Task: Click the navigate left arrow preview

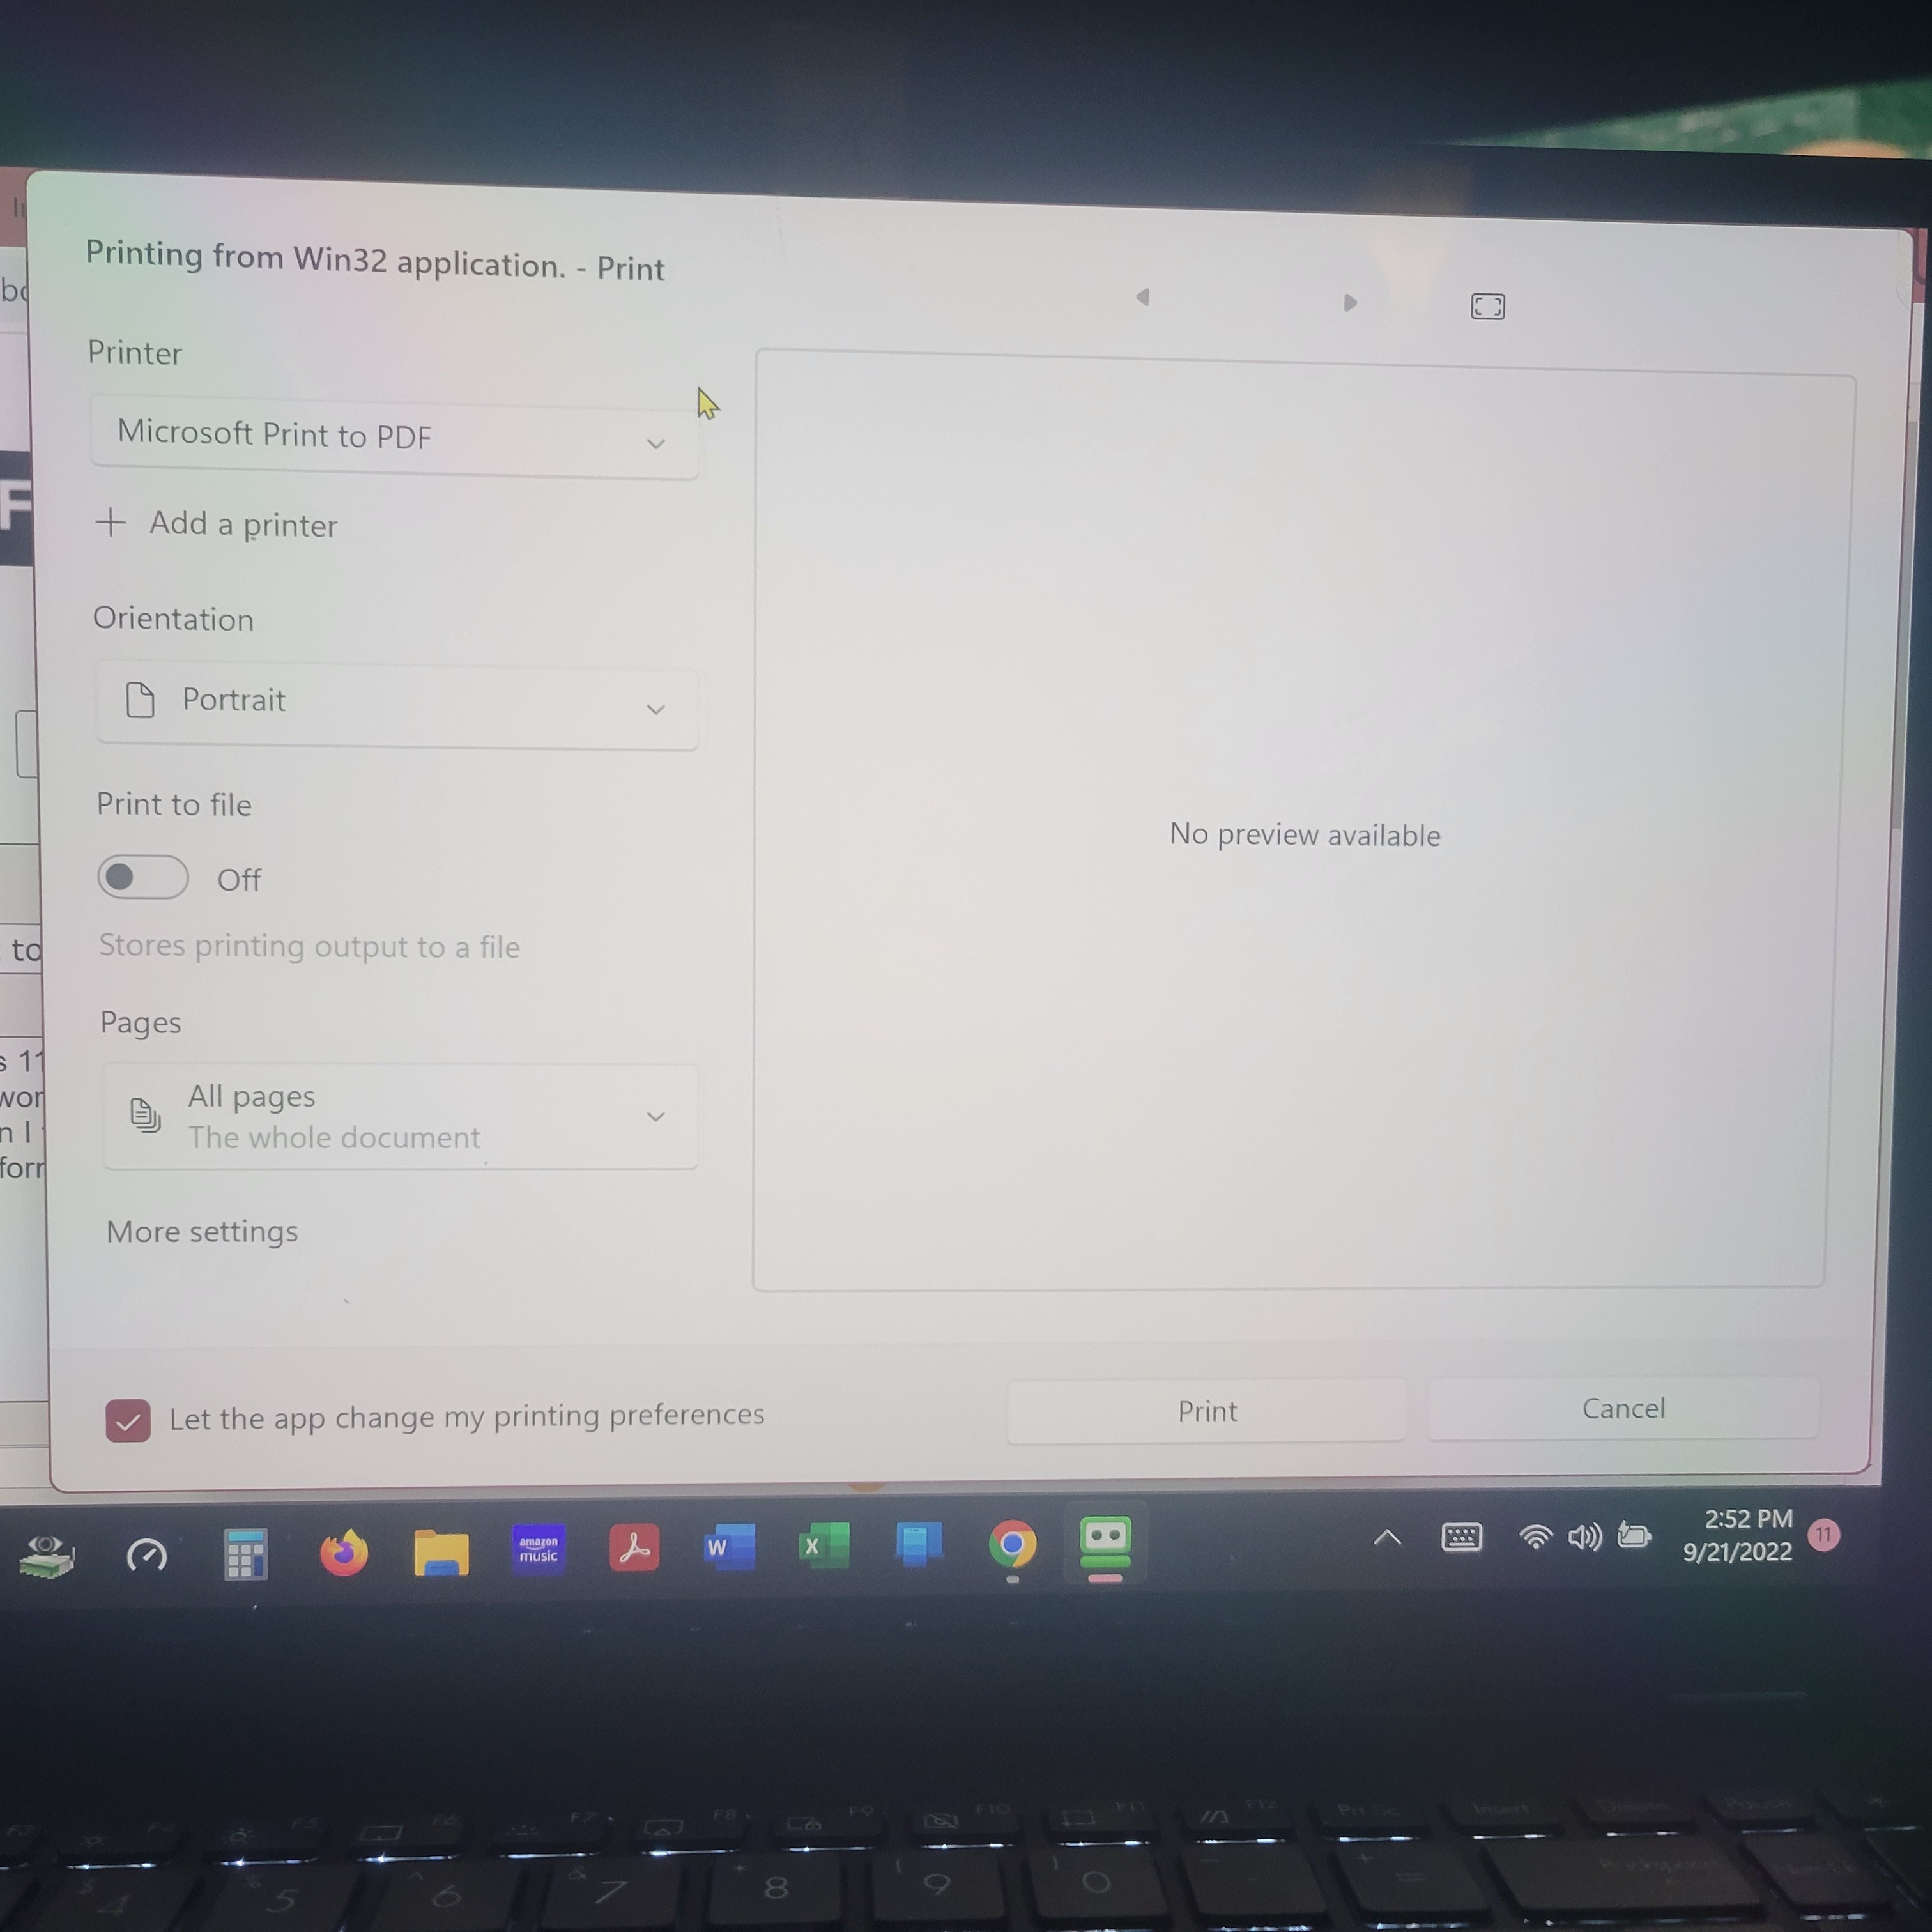Action: point(1143,303)
